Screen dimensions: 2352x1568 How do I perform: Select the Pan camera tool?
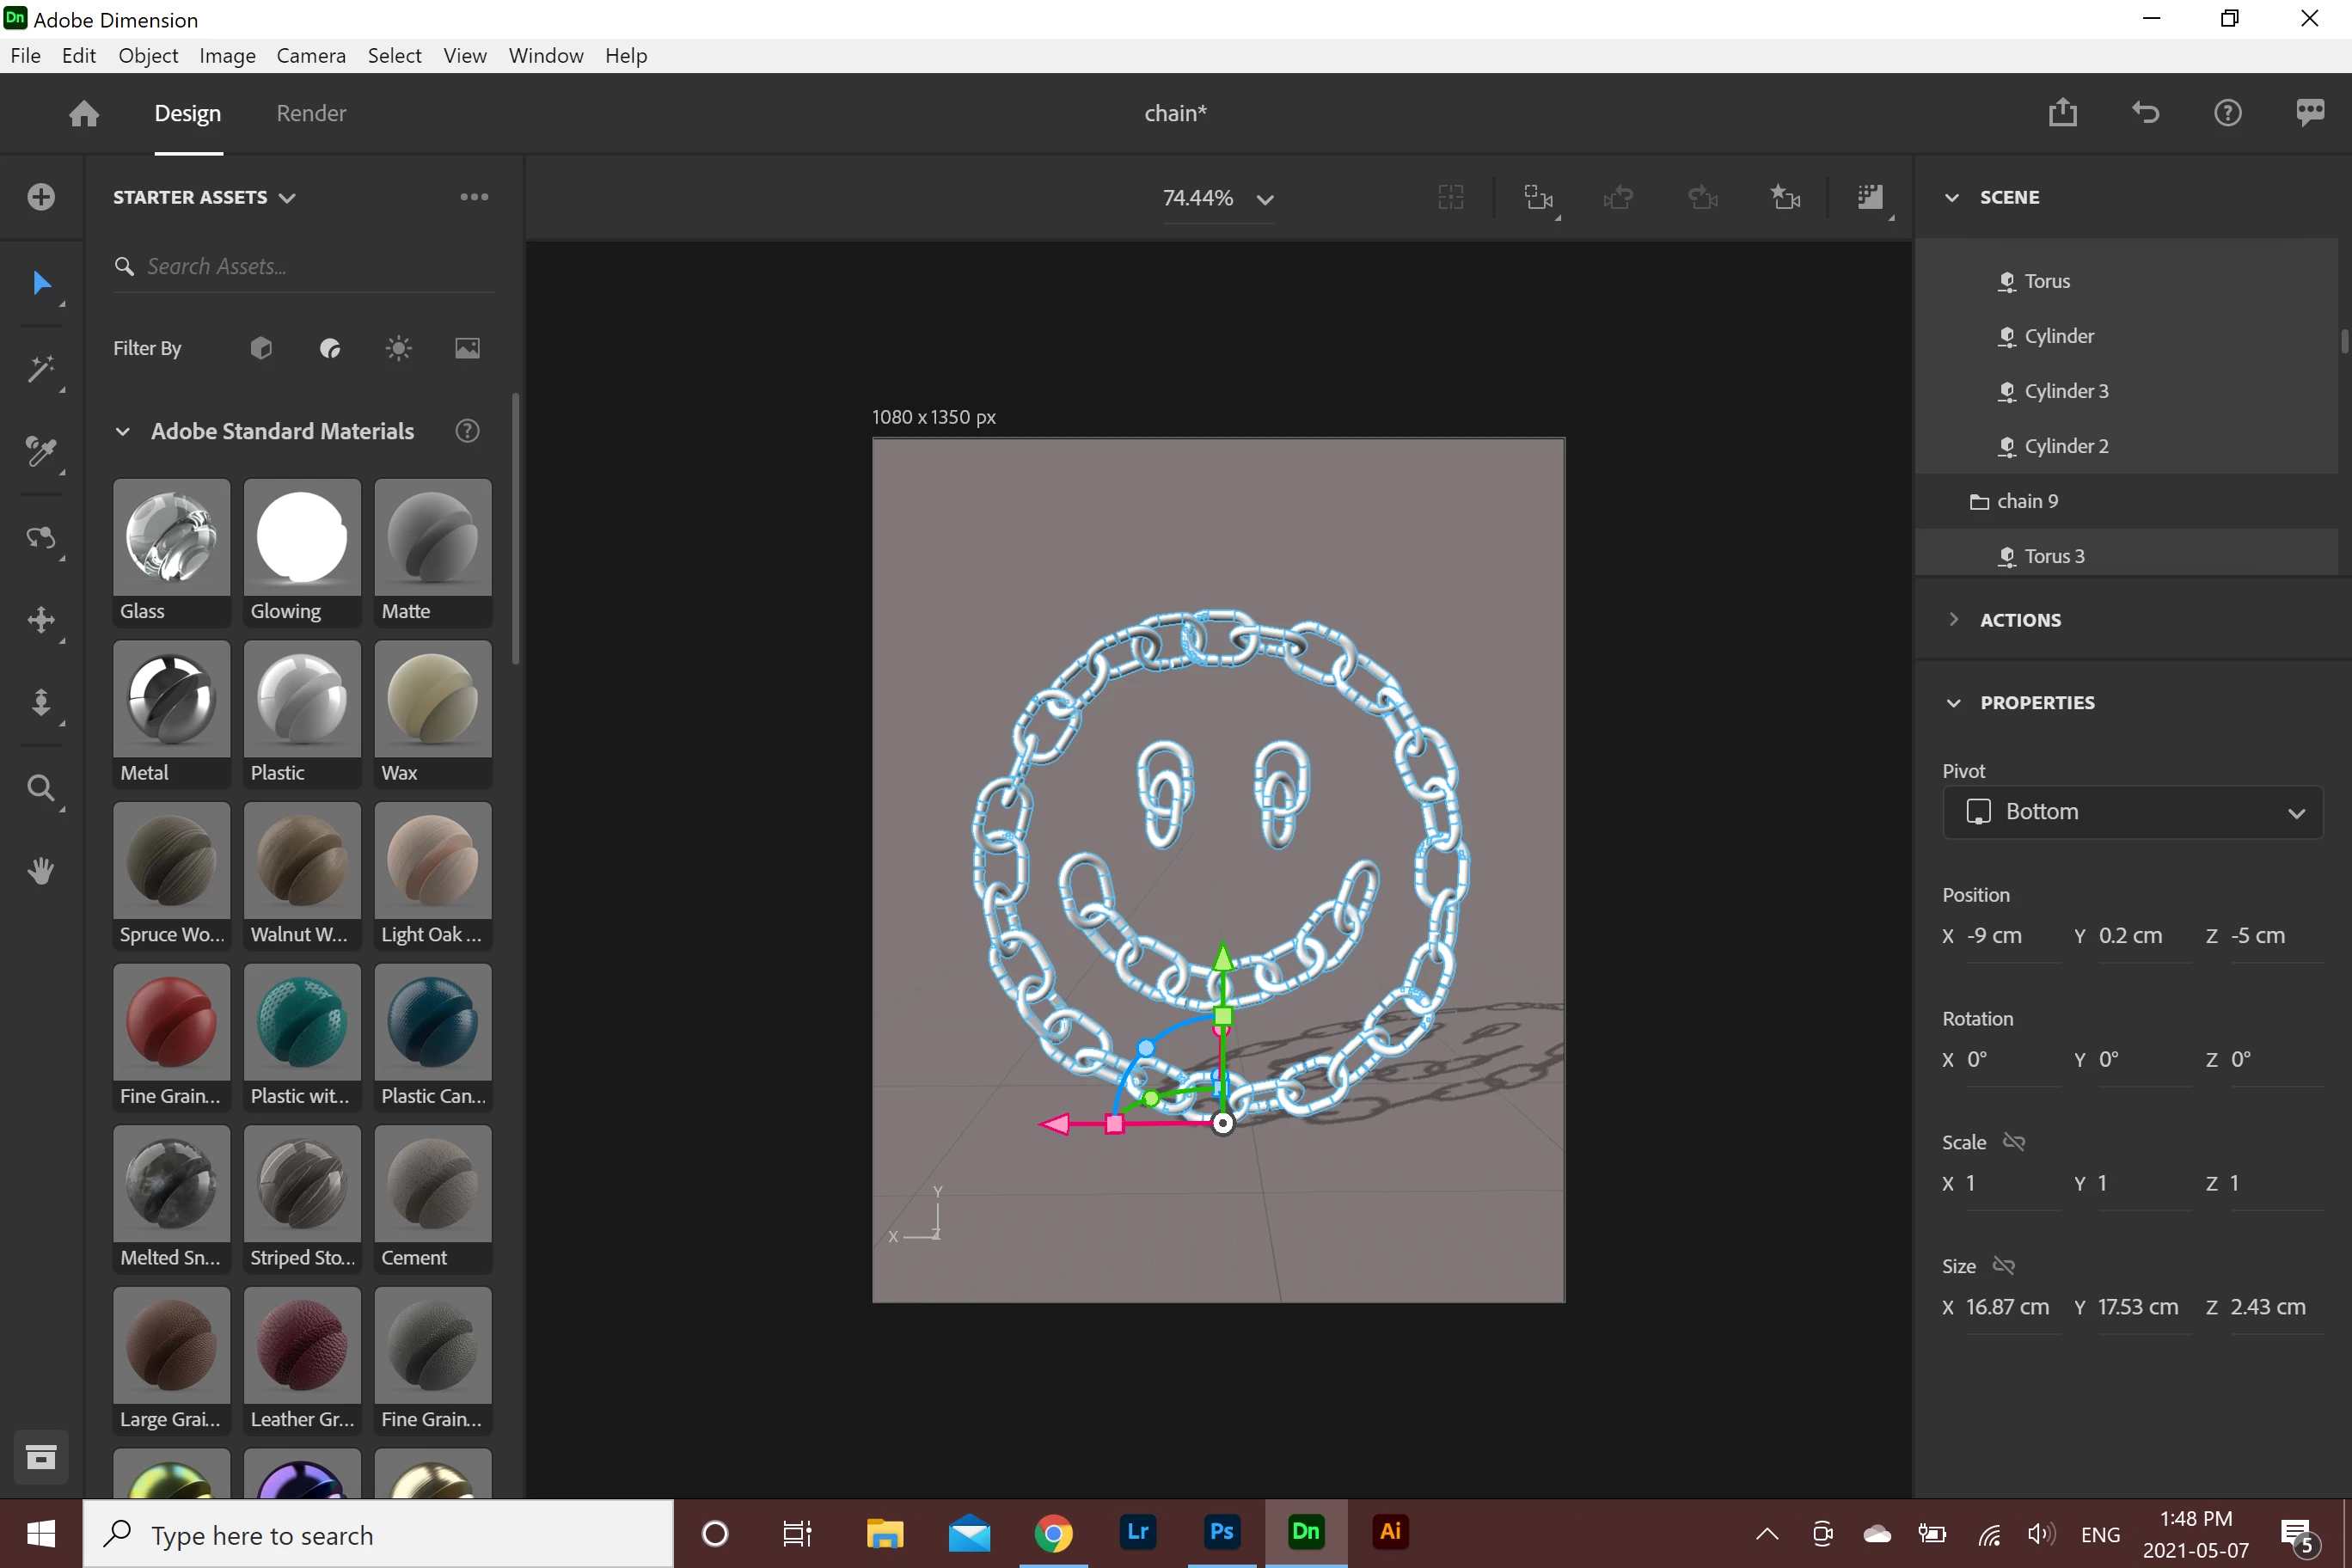(41, 620)
